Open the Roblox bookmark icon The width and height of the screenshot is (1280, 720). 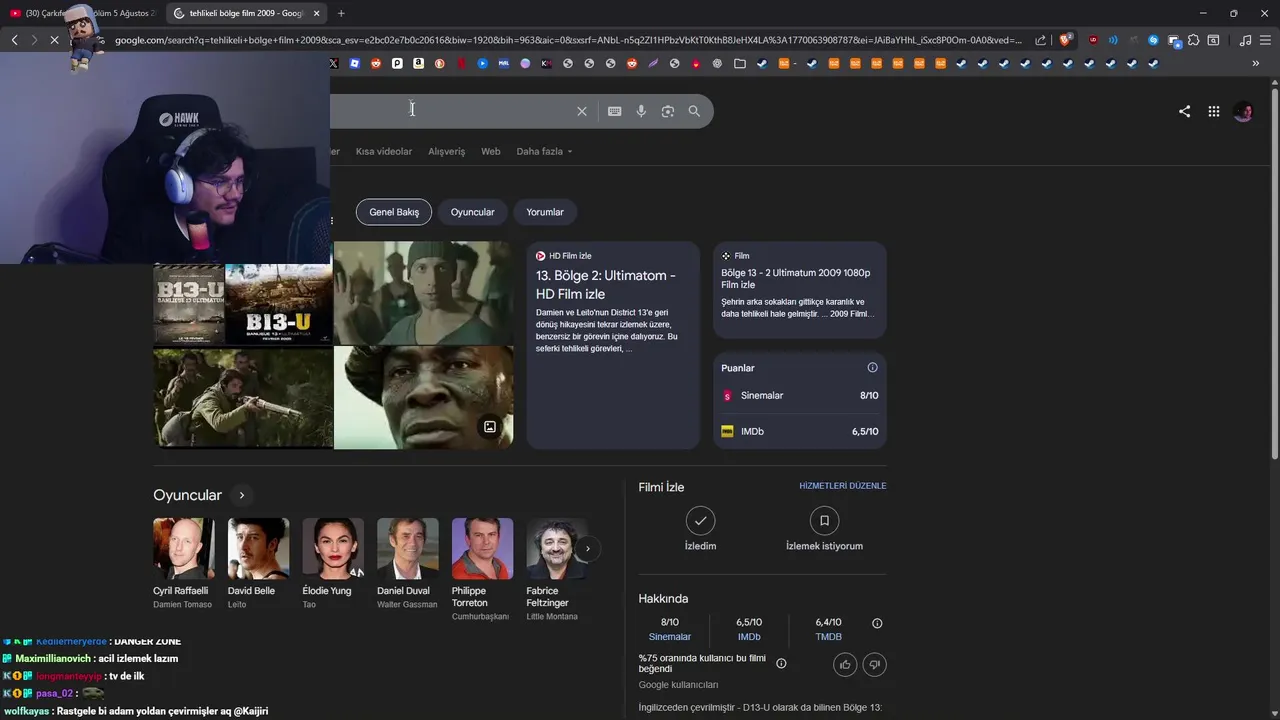click(354, 63)
